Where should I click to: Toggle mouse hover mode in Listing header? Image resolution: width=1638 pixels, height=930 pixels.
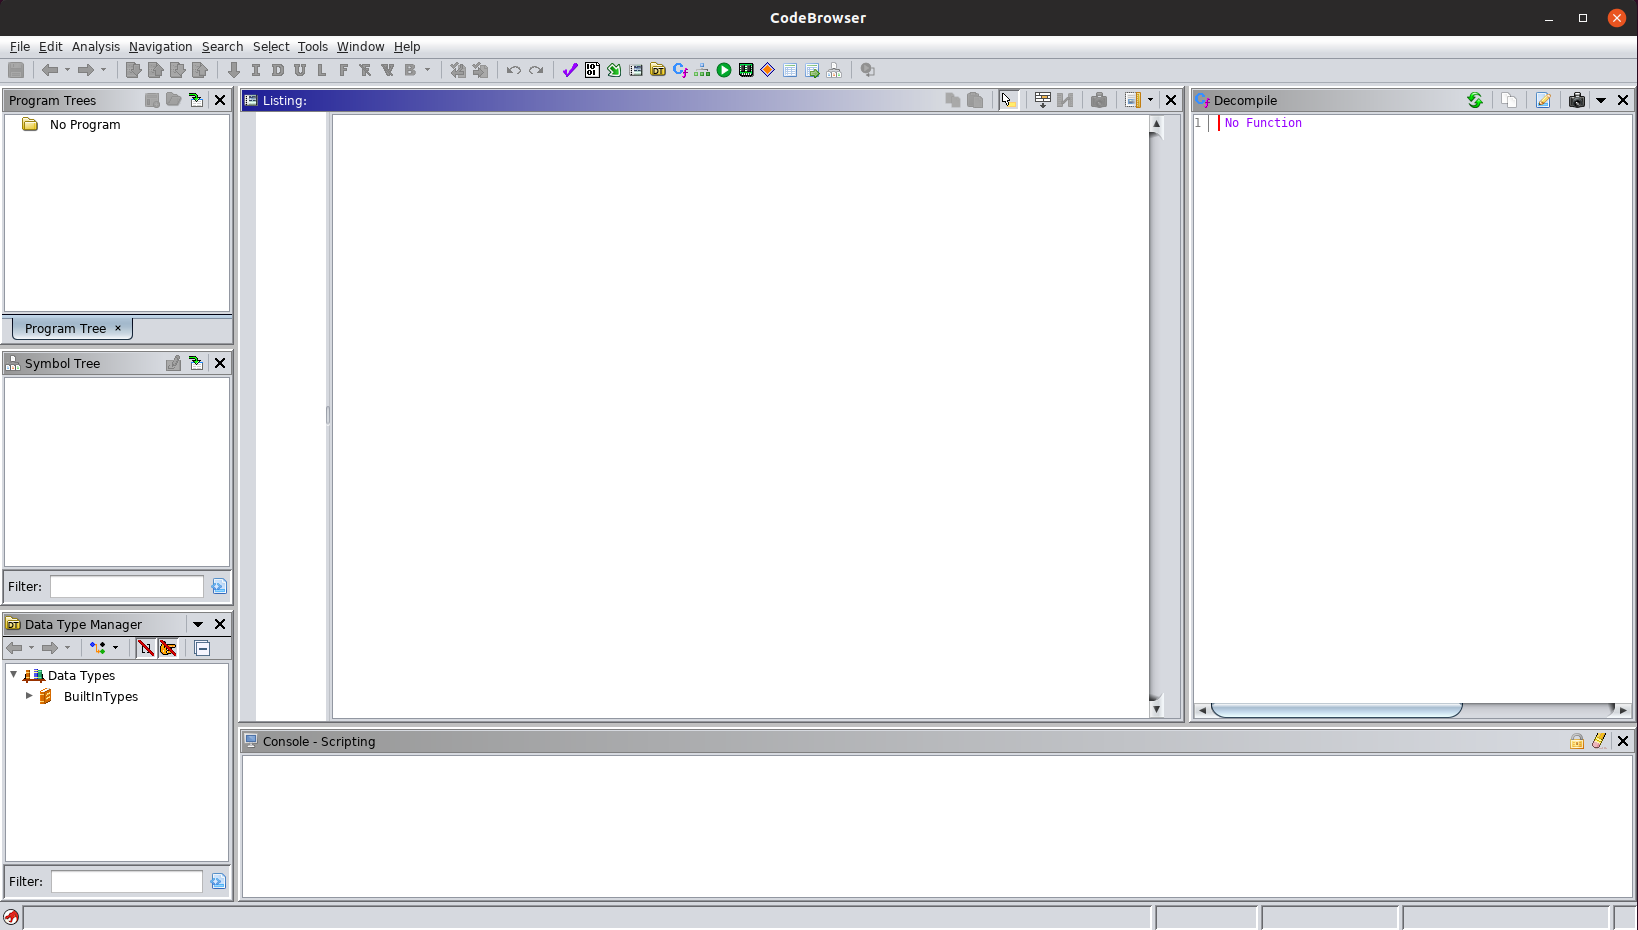click(x=1008, y=100)
